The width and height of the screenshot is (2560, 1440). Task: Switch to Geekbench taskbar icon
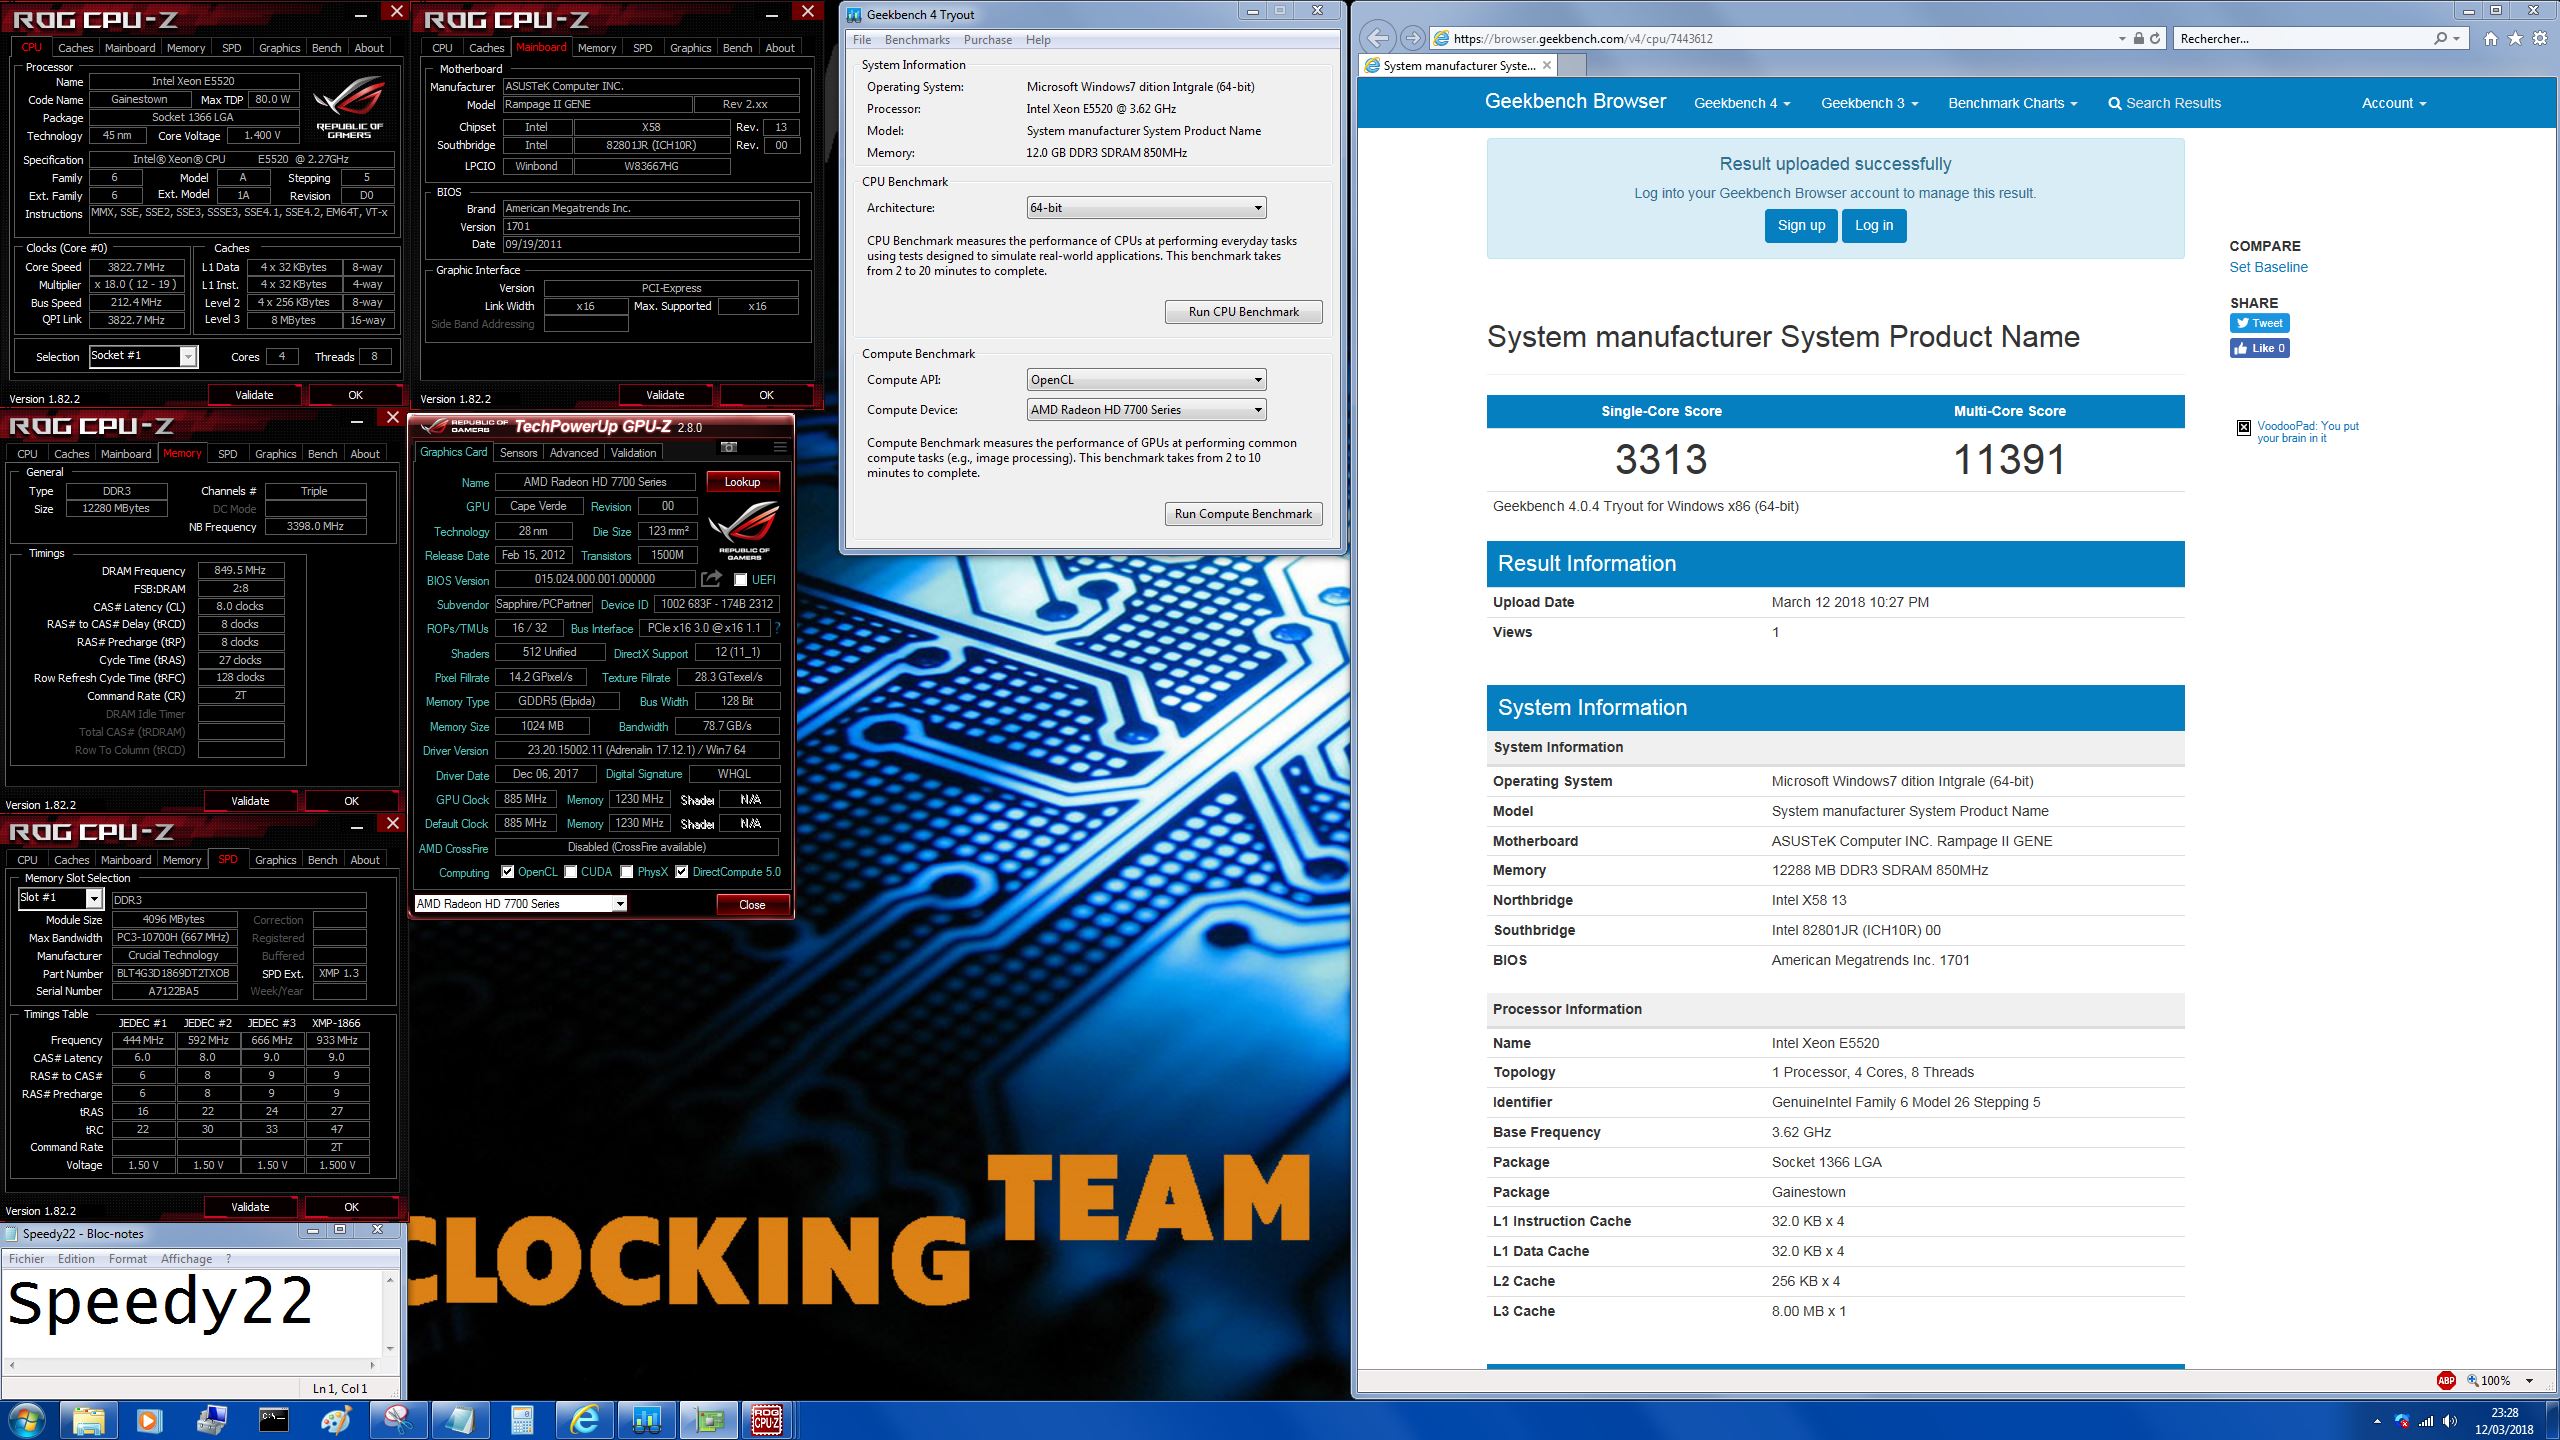pyautogui.click(x=645, y=1420)
